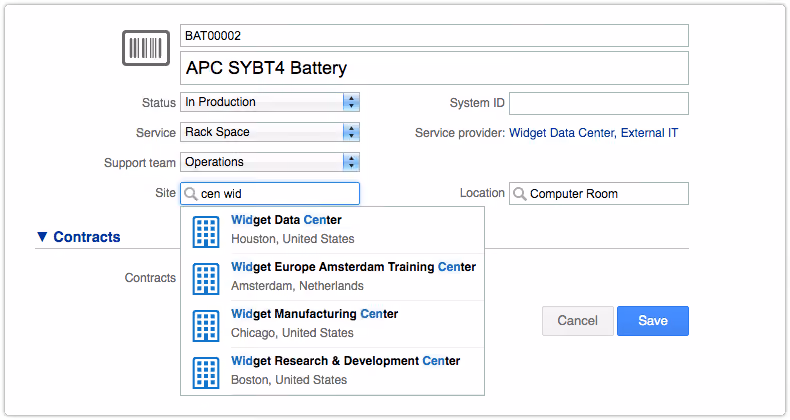Click building icon beside Widget Manufacturing Center
The image size is (790, 420).
(206, 326)
